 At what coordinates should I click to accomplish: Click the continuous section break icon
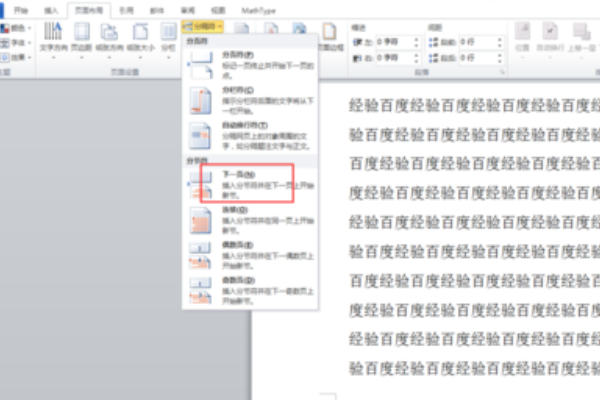pos(201,220)
